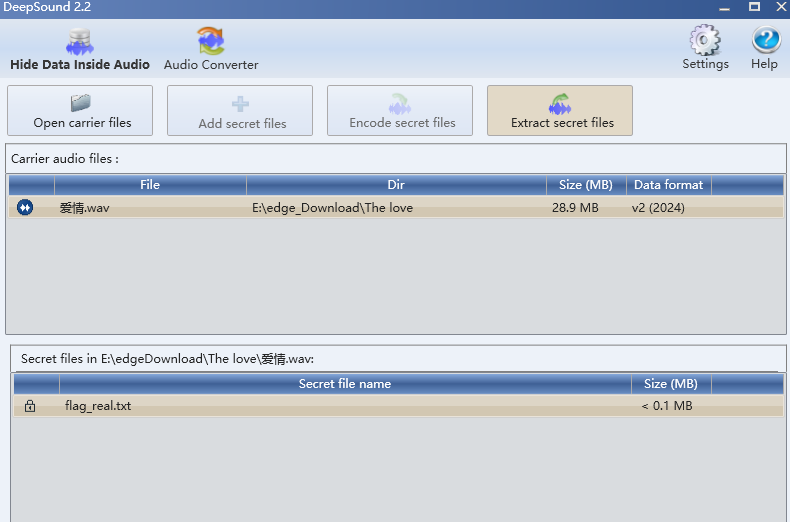Click the Data format column header
This screenshot has height=522, width=790.
669,185
